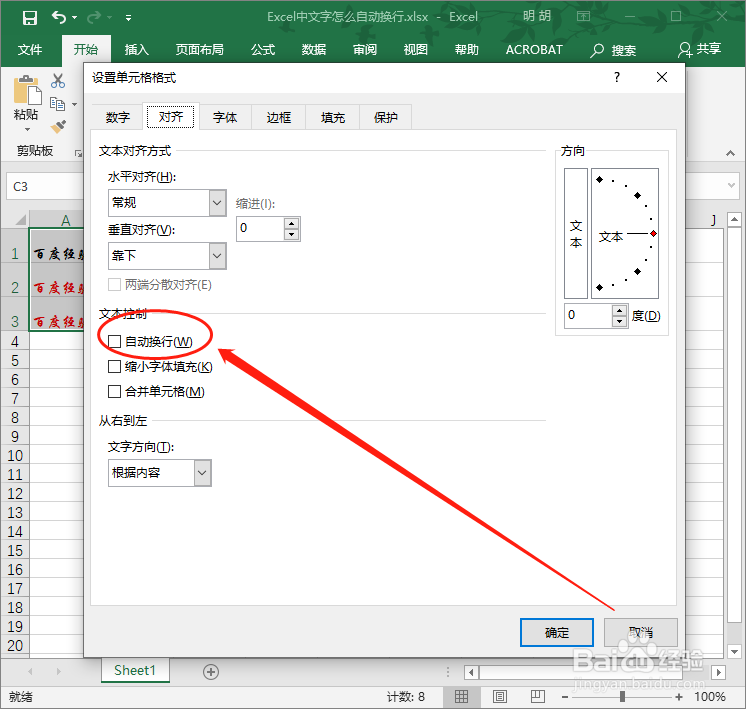
Task: Click the 度 degrees input field
Action: 589,315
